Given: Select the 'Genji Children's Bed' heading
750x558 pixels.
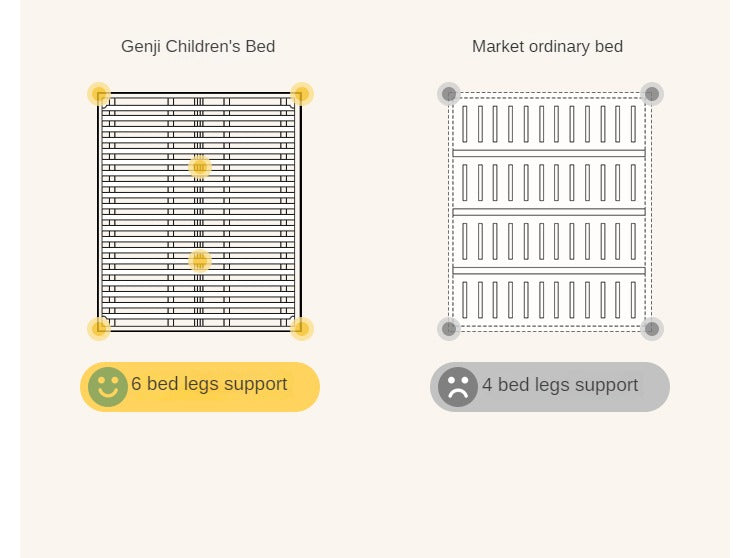Looking at the screenshot, I should (198, 46).
